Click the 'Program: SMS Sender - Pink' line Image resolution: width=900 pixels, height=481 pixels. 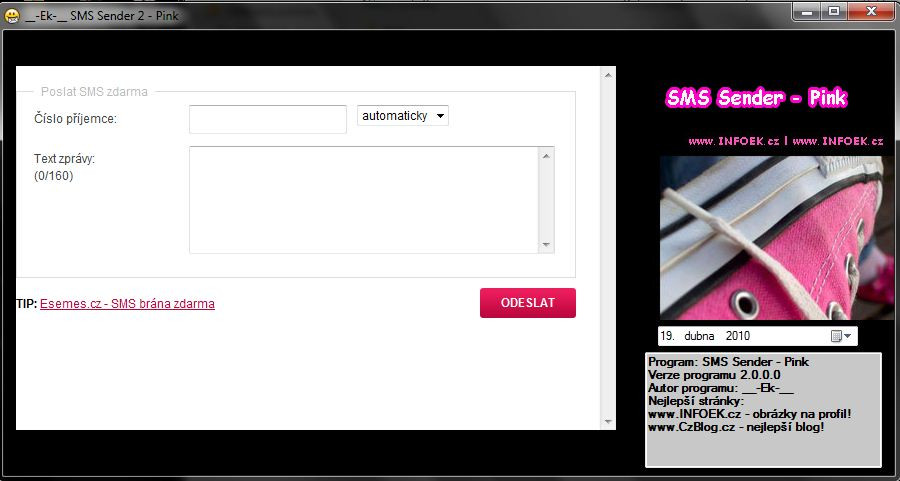click(x=728, y=362)
